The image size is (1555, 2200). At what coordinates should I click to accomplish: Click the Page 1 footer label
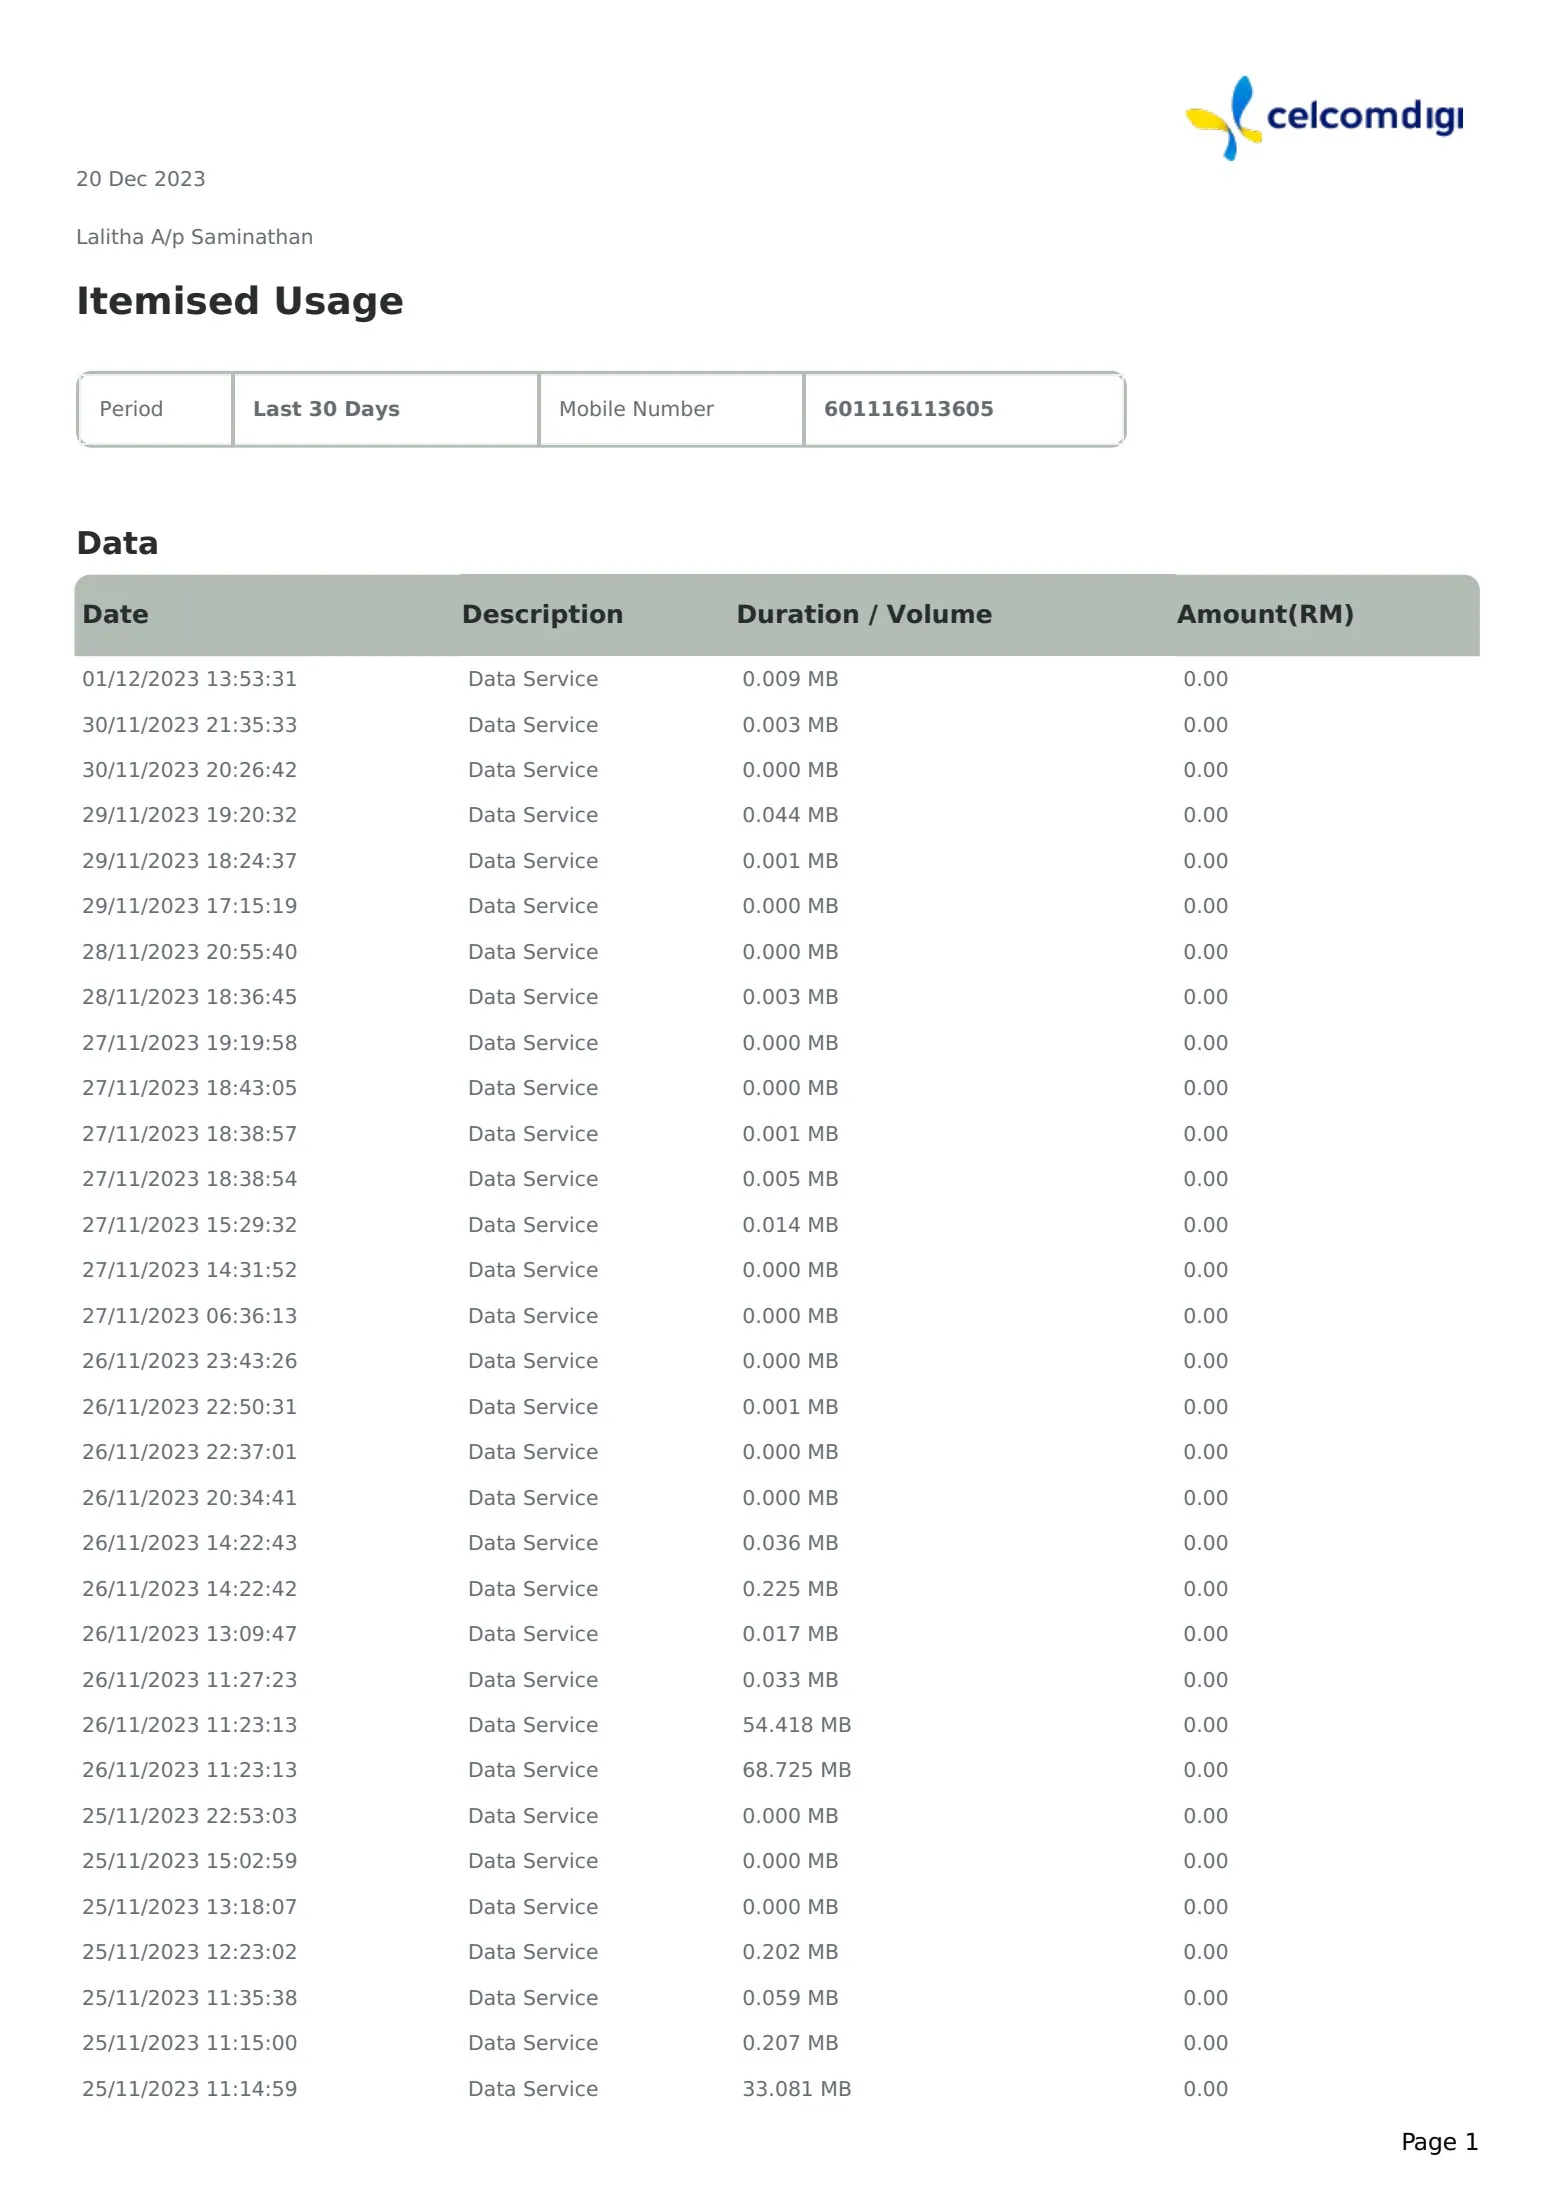1439,2142
